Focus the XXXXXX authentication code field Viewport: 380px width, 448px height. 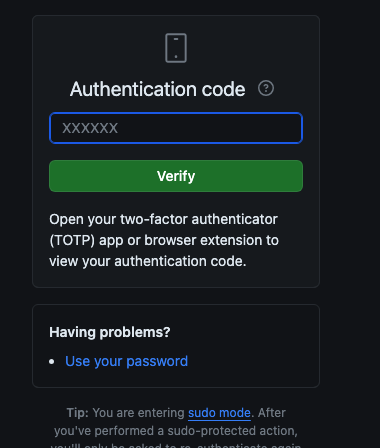tap(176, 128)
